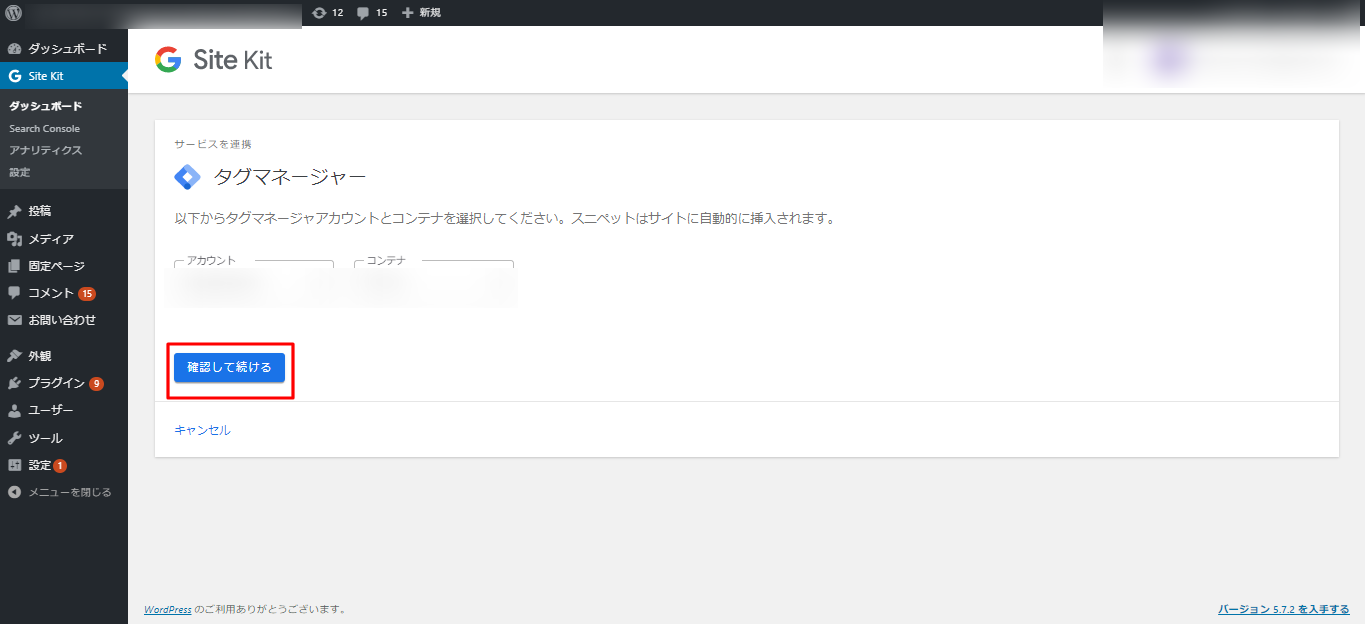
Task: Open プラグイン with badge 9 in the sidebar
Action: click(64, 383)
